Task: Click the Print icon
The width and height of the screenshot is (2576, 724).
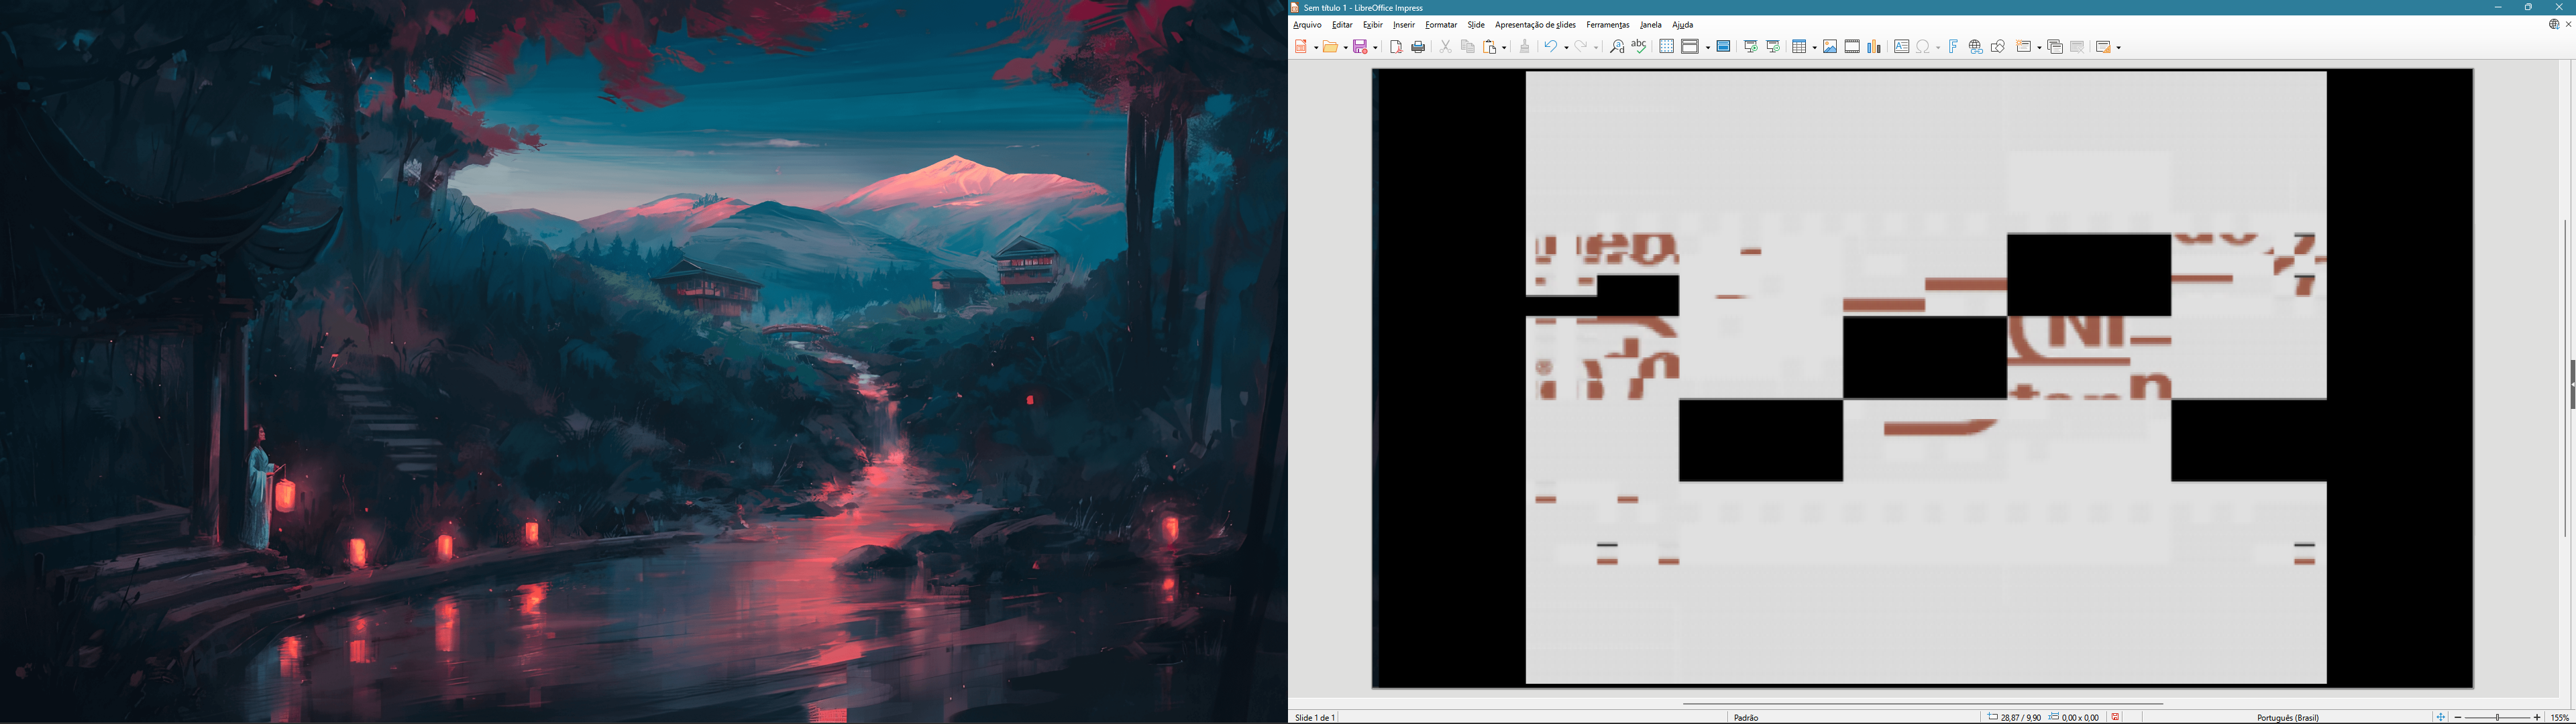Action: click(1418, 47)
